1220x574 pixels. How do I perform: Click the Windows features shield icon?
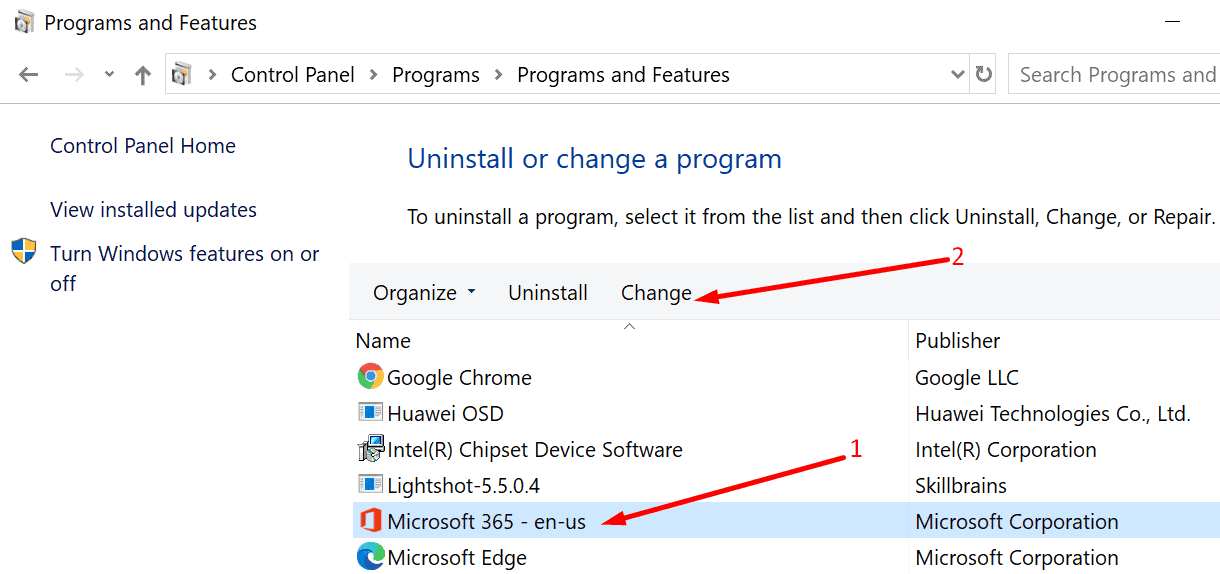click(x=24, y=251)
